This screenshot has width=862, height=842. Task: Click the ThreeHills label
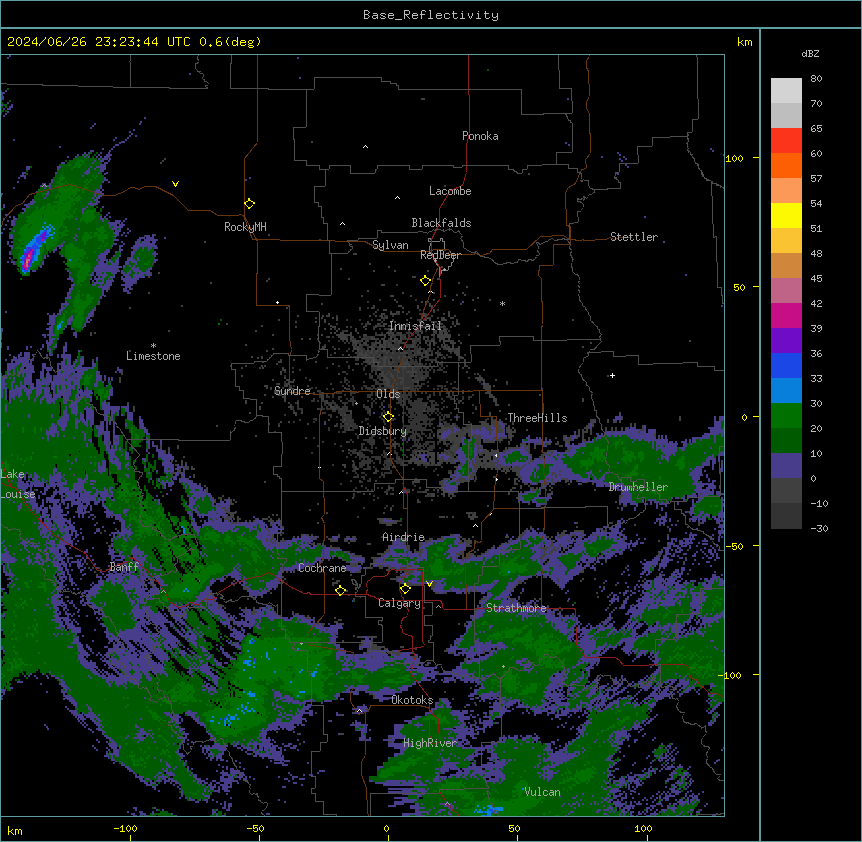click(537, 418)
